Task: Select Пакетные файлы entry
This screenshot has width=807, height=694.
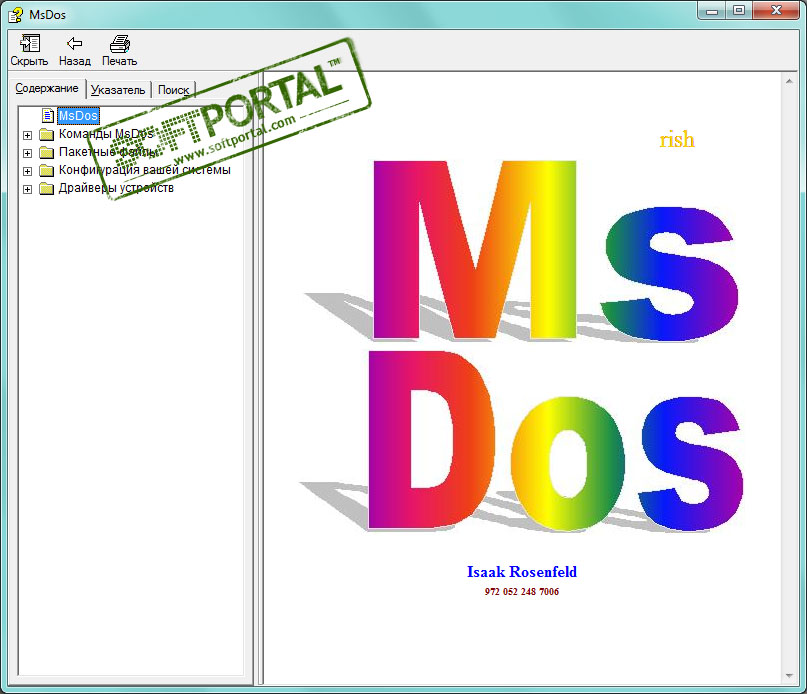Action: pyautogui.click(x=109, y=152)
